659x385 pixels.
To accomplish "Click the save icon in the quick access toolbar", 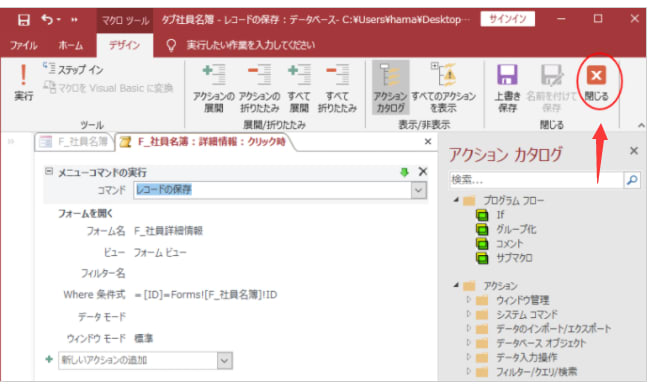I will tap(24, 20).
